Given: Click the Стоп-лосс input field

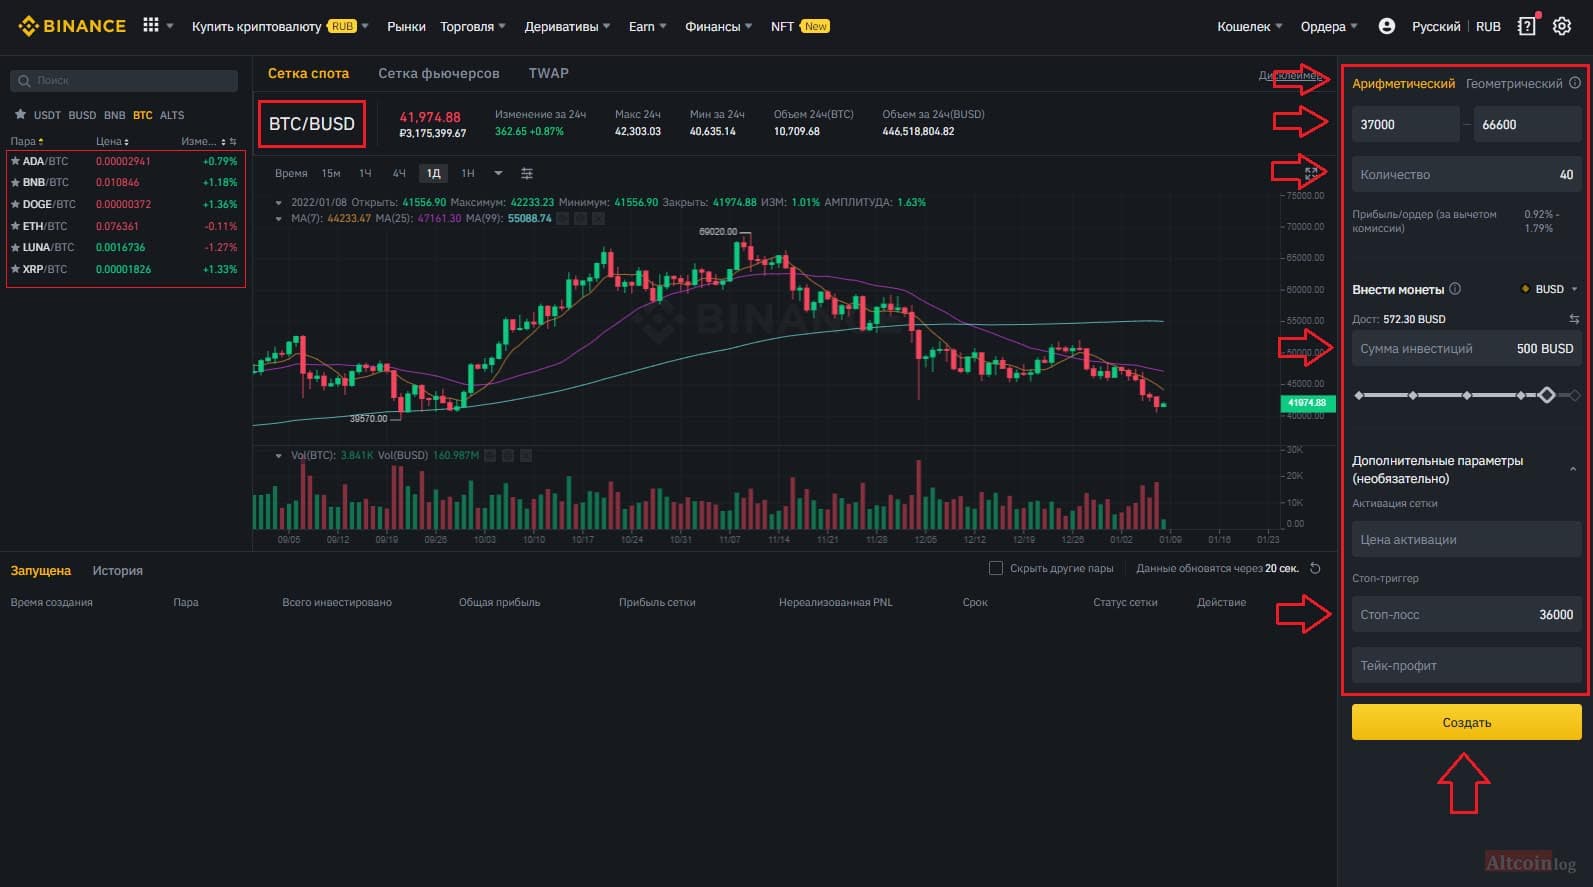Looking at the screenshot, I should pos(1466,614).
